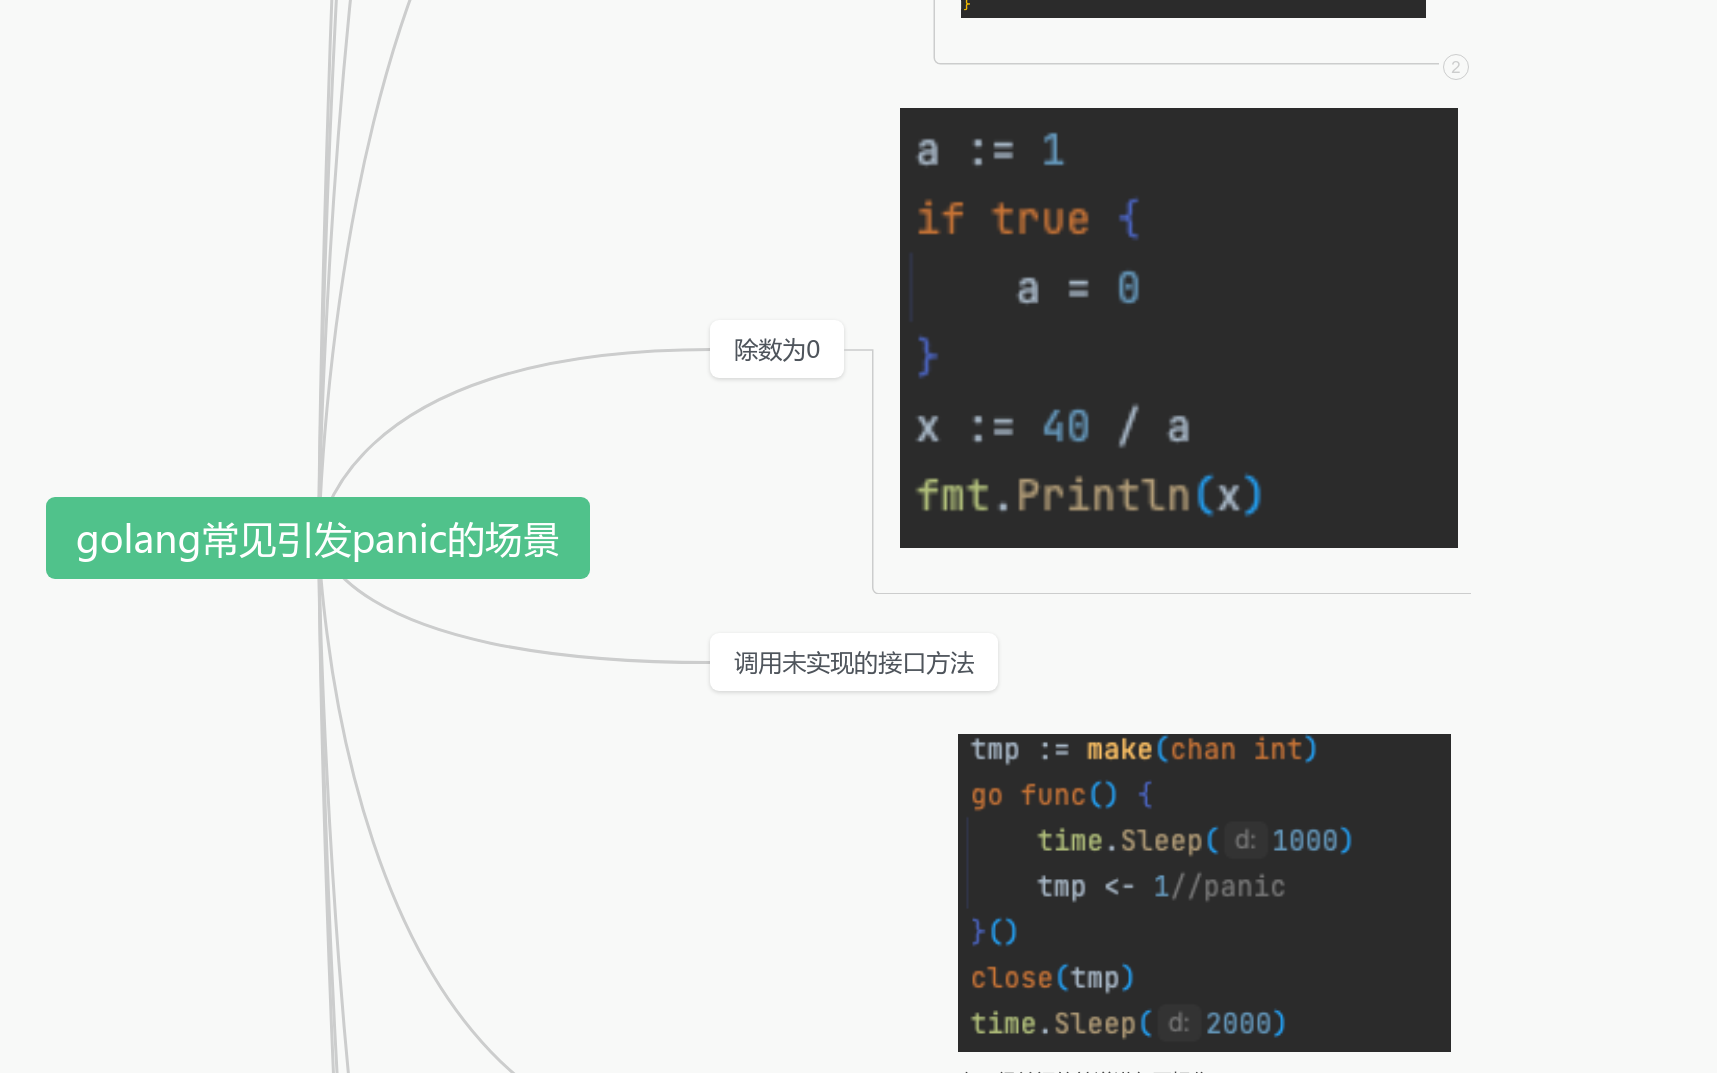Select the 调用未实现的接口方法 node
Screen dimensions: 1717x1073
click(x=853, y=662)
